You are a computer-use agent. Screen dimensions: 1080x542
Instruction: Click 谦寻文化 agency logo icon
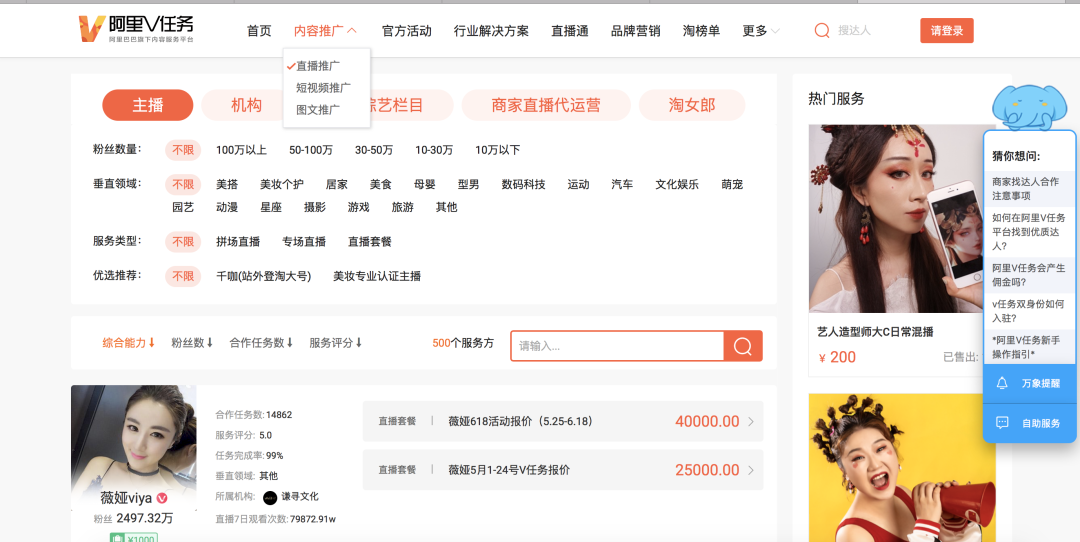click(x=270, y=497)
